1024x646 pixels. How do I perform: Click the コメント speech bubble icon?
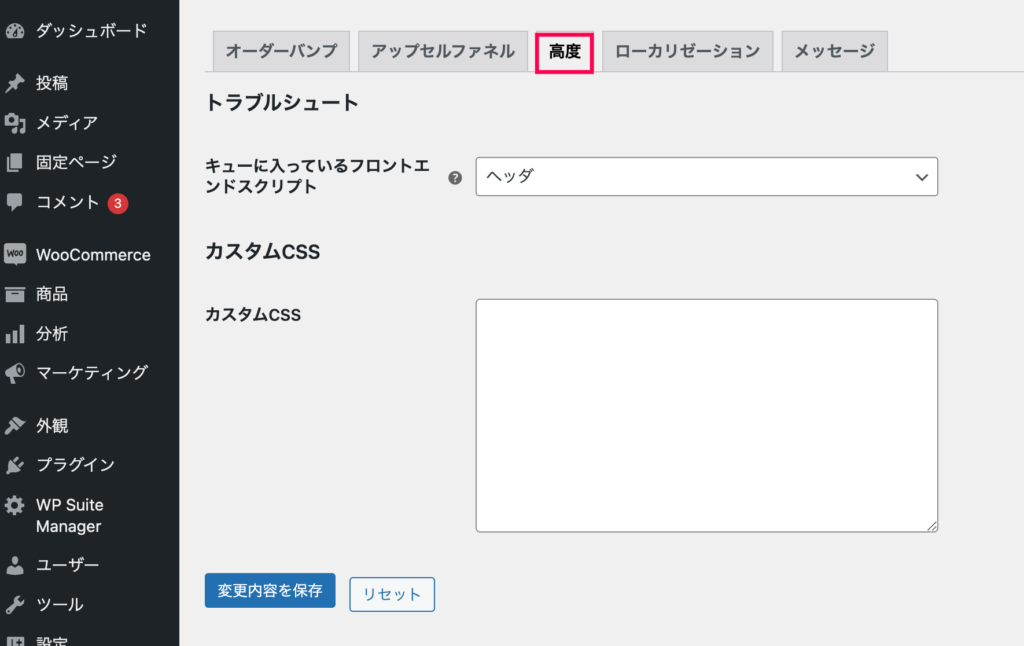14,202
